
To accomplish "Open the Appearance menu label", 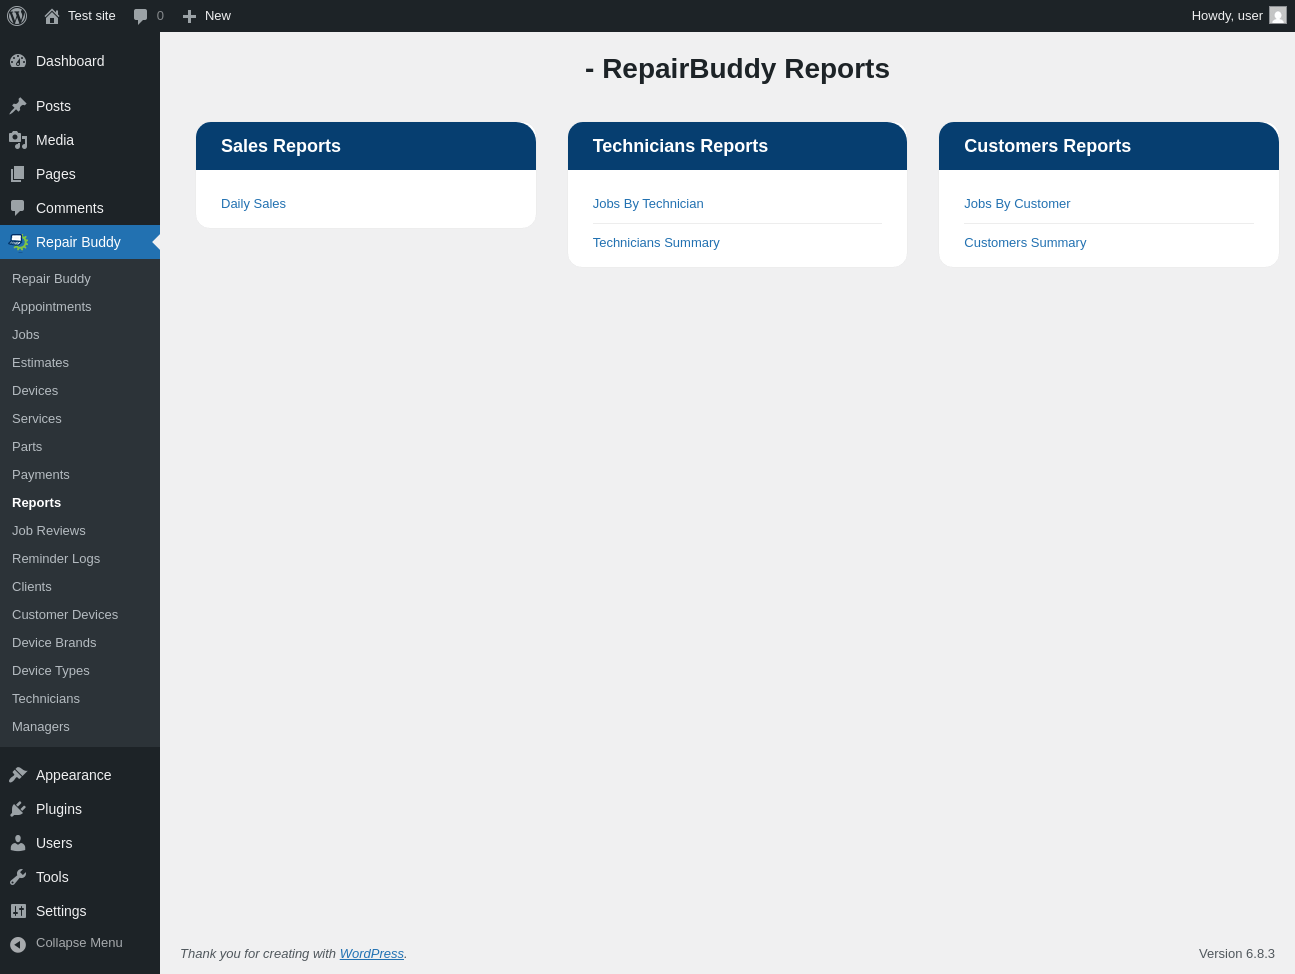I will (73, 775).
